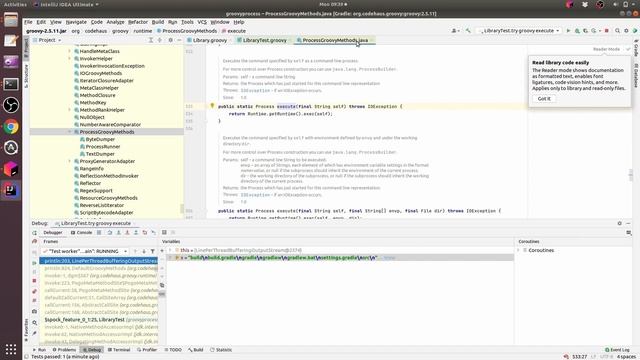Select the println:203 stack frame
Image resolution: width=640 pixels, height=360 pixels.
click(98, 261)
